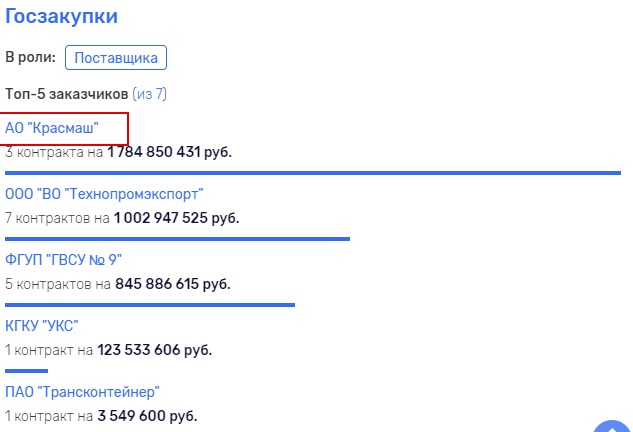Click the blue scroll-to-top round icon

[x=612, y=426]
